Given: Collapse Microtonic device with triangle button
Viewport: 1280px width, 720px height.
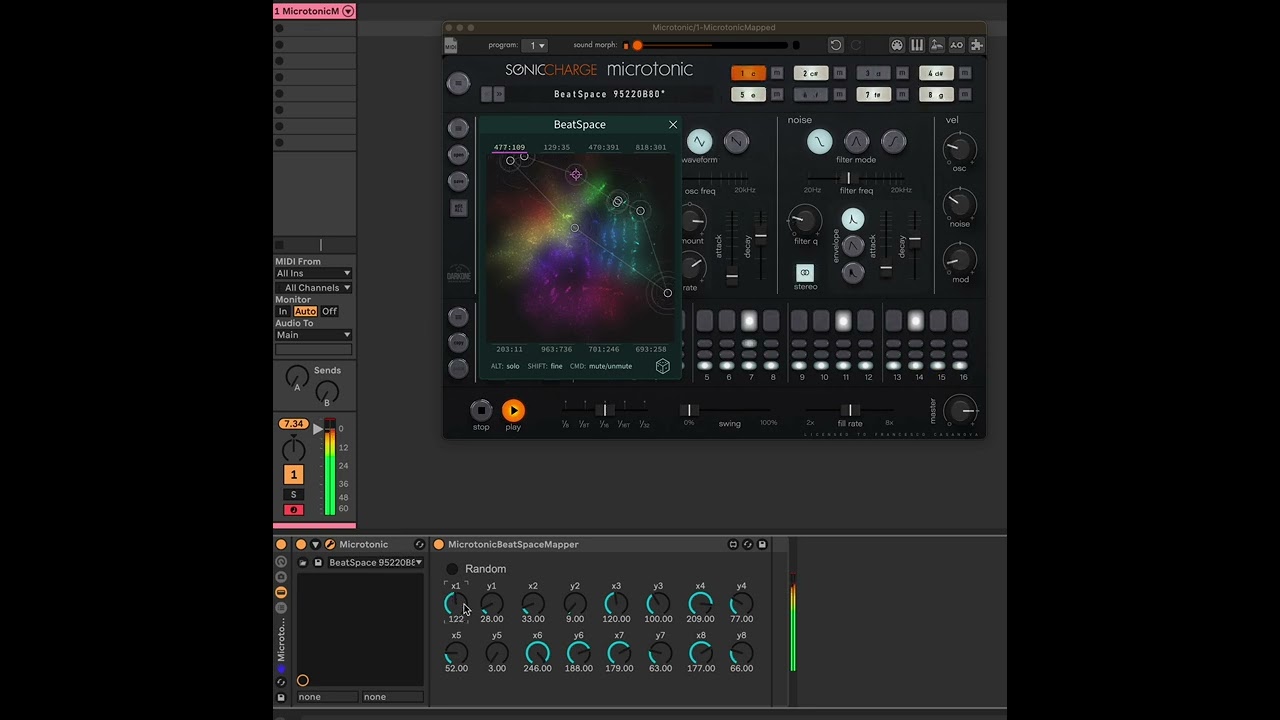Looking at the screenshot, I should click(315, 545).
